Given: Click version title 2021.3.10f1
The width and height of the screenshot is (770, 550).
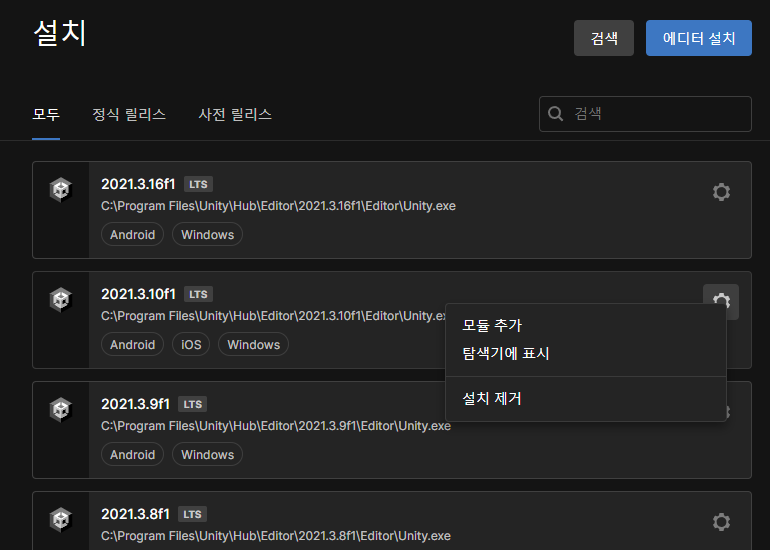Looking at the screenshot, I should tap(138, 294).
